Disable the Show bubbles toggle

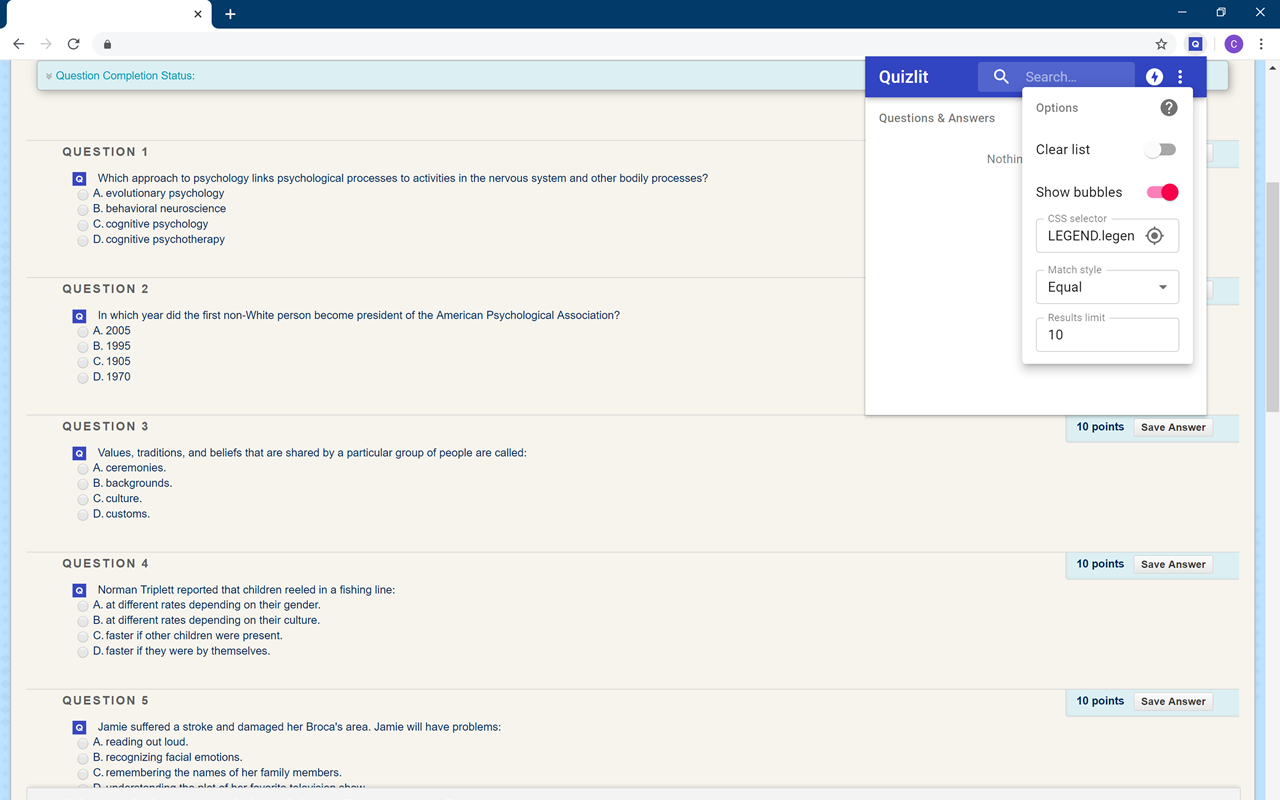click(1162, 191)
